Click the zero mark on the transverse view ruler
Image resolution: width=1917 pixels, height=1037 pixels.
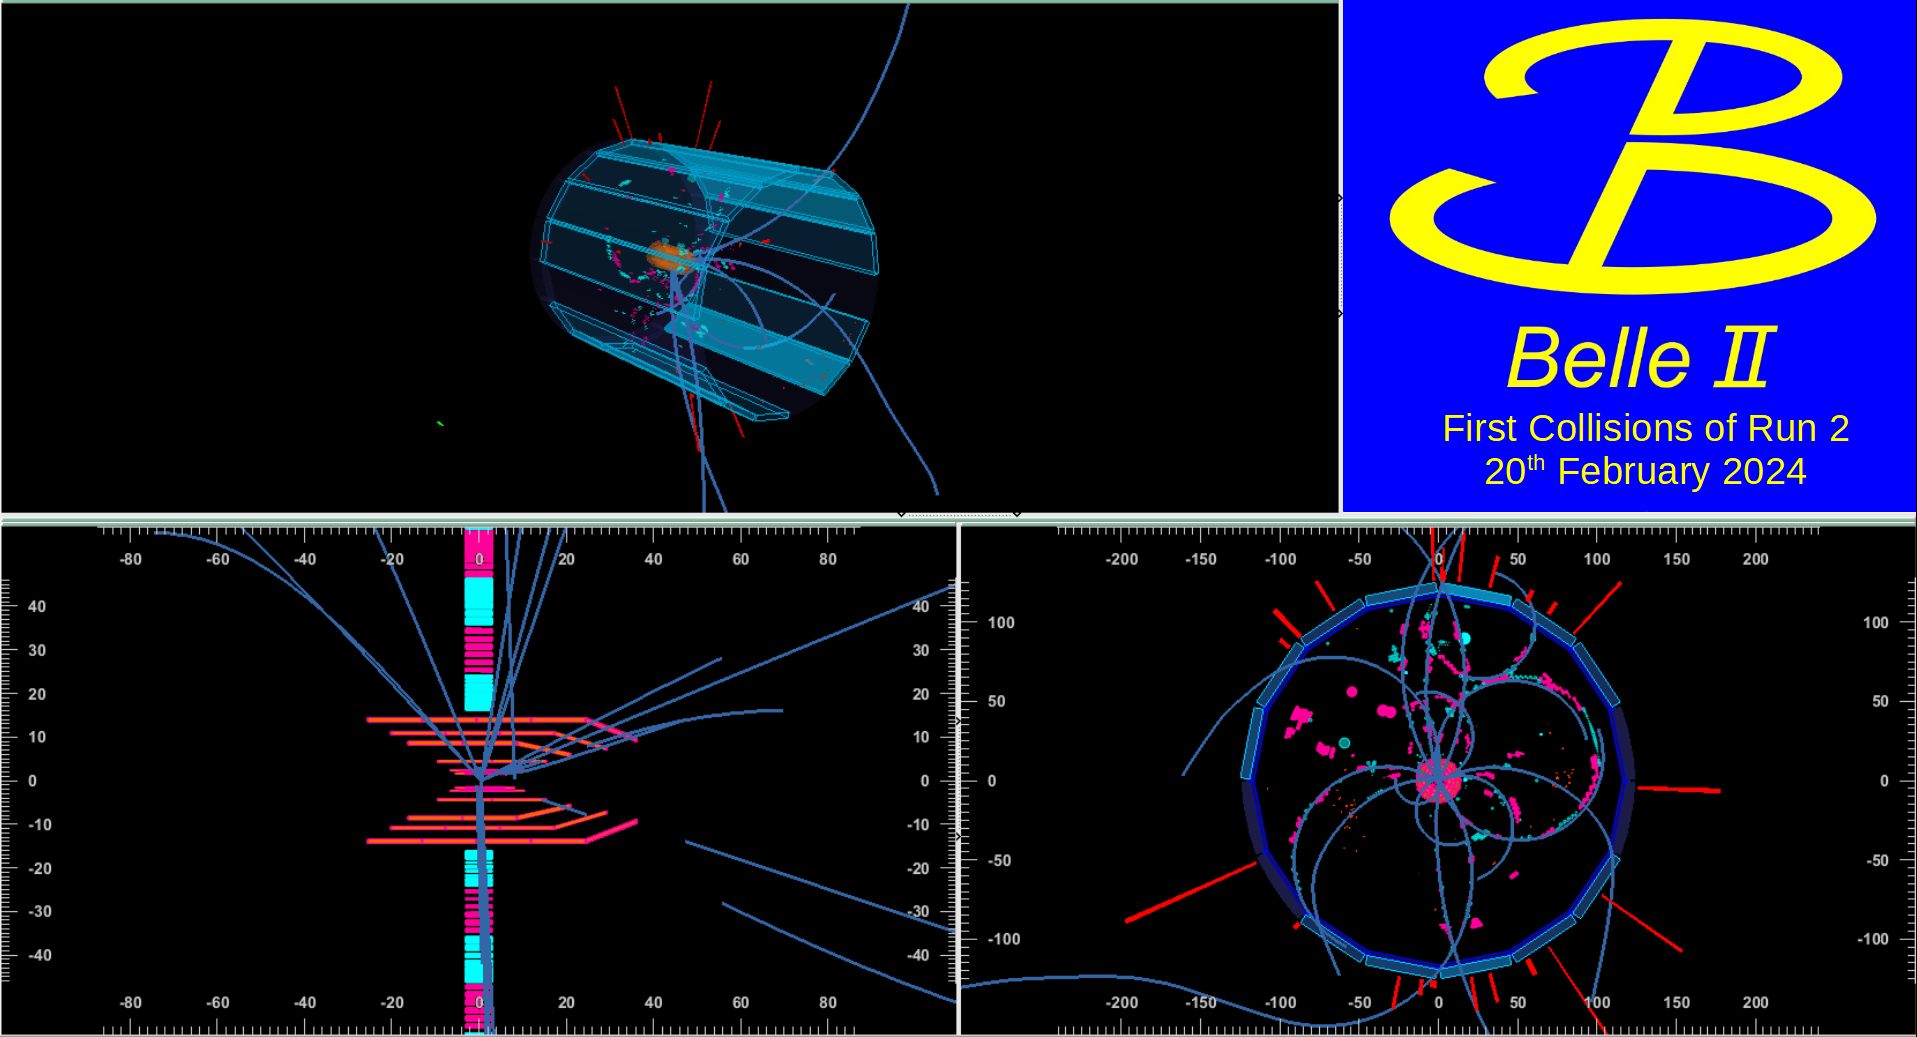pyautogui.click(x=1437, y=561)
